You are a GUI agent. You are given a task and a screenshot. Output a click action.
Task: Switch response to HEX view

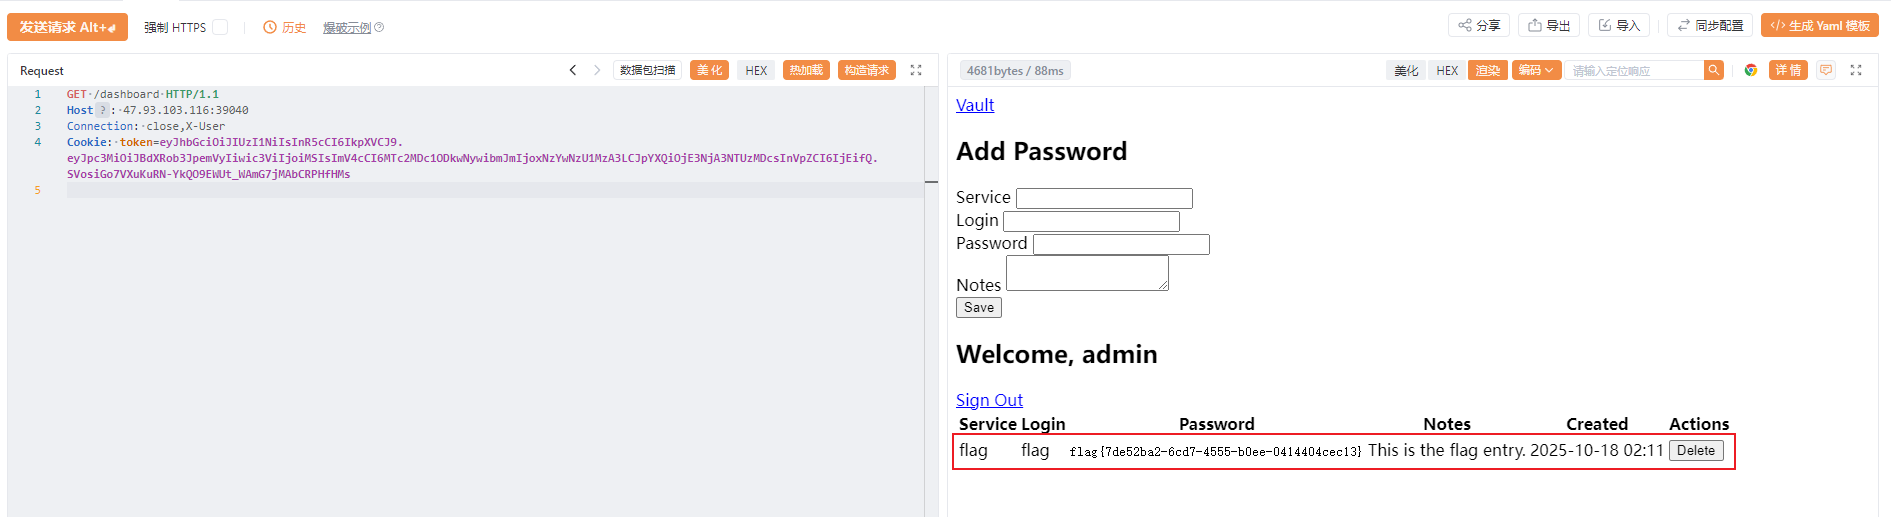point(1447,70)
